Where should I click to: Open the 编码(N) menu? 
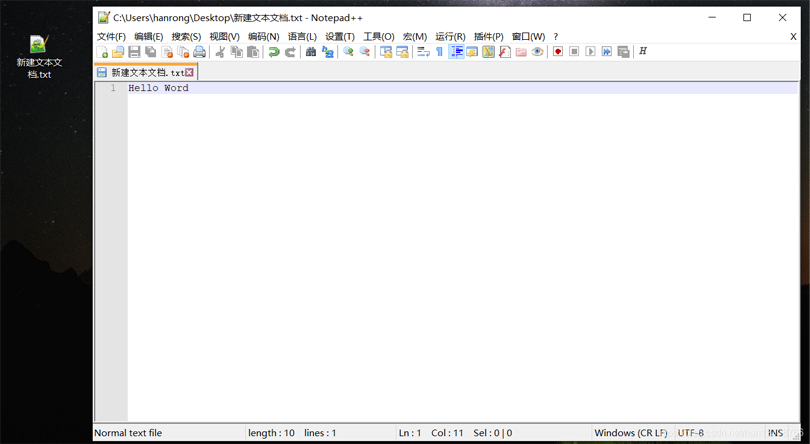coord(263,37)
